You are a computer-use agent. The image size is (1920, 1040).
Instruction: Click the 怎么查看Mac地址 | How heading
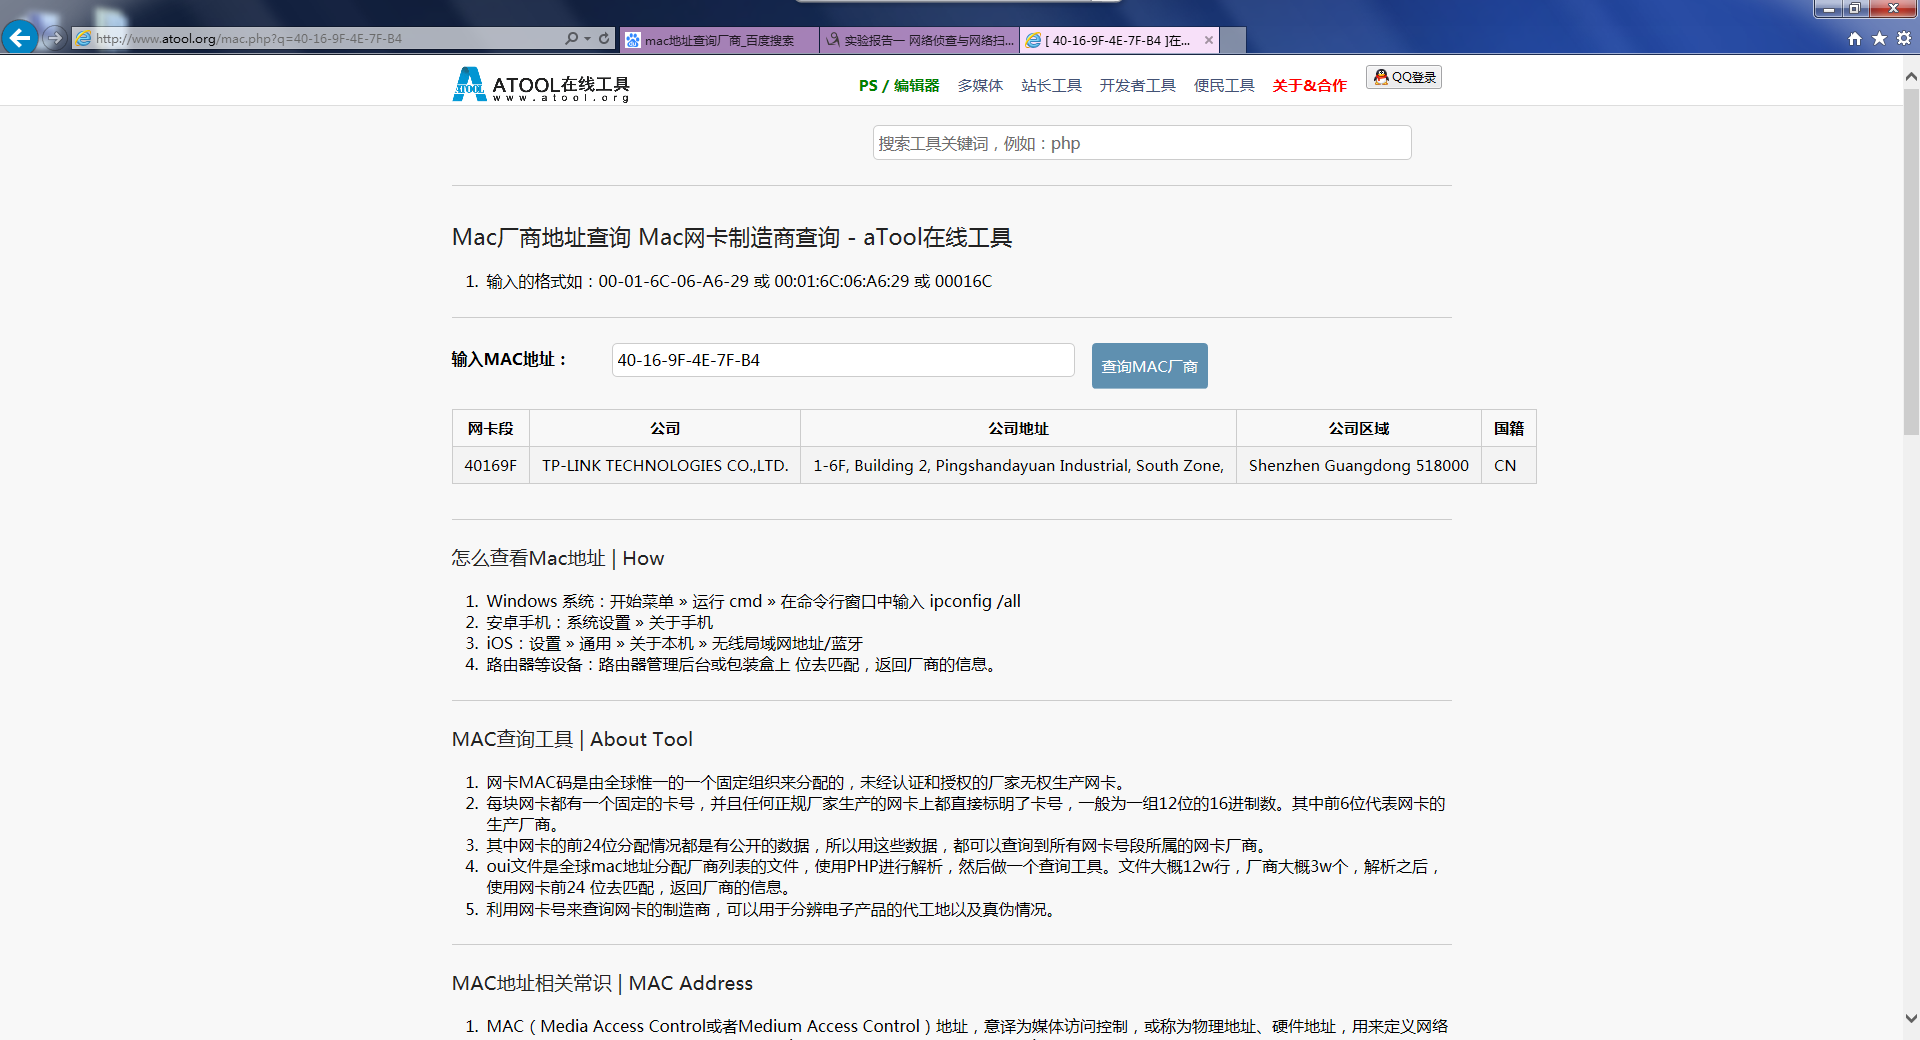pos(558,558)
